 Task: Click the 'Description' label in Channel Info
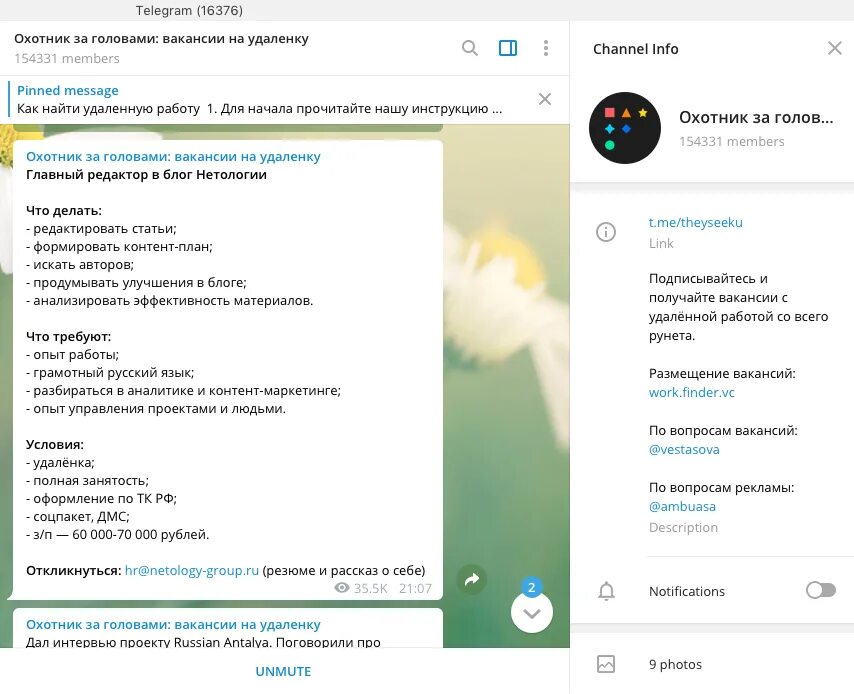pyautogui.click(x=683, y=528)
